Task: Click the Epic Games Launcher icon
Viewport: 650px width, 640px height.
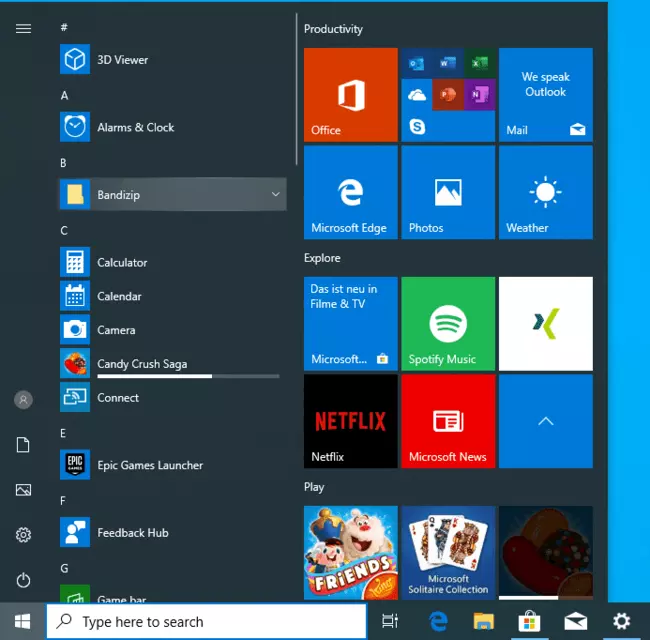Action: point(75,465)
